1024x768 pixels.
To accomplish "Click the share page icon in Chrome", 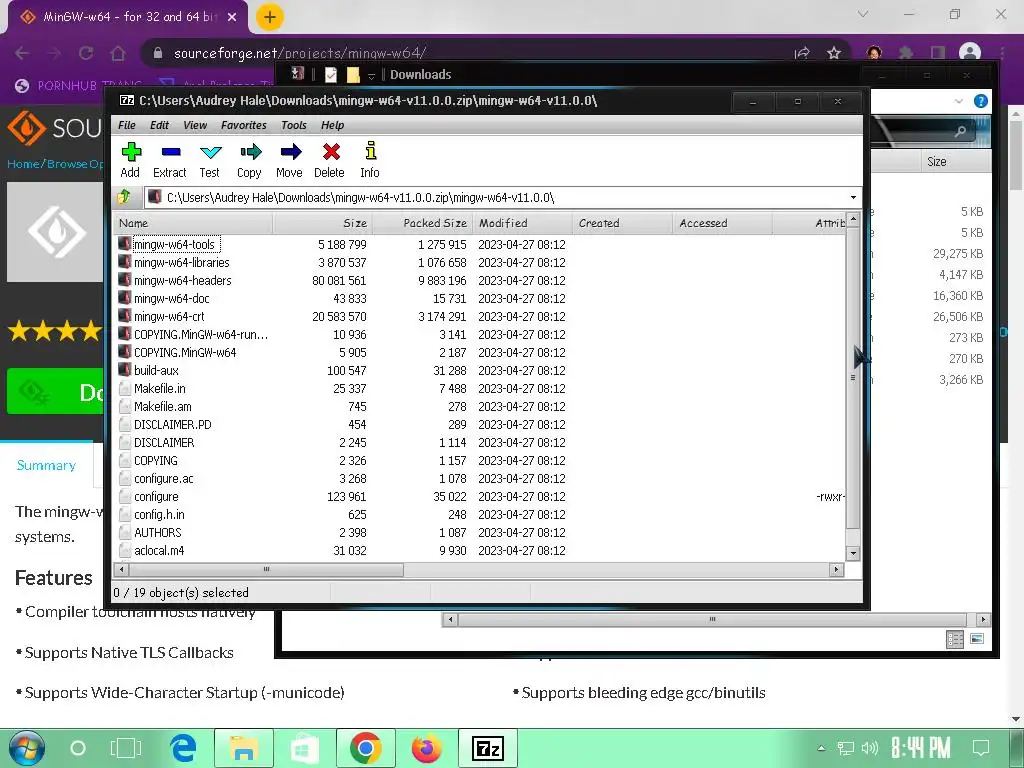I will tap(803, 53).
